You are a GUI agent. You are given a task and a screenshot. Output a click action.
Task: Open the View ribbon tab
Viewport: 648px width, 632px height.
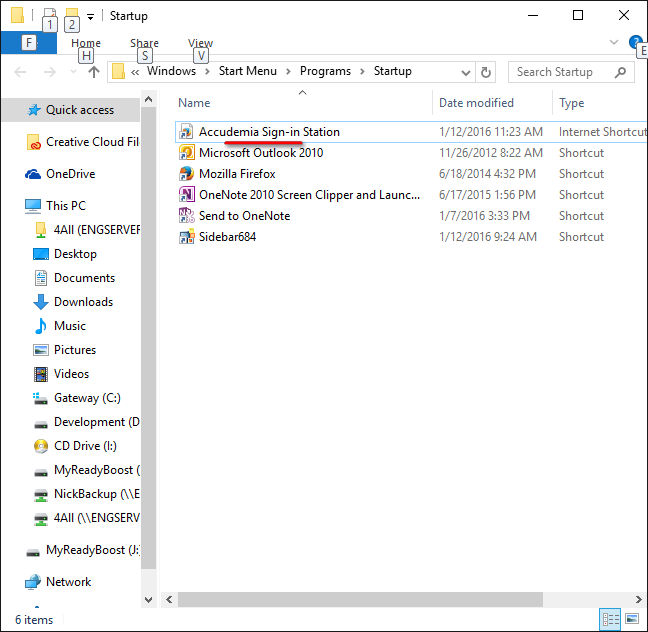pos(200,43)
